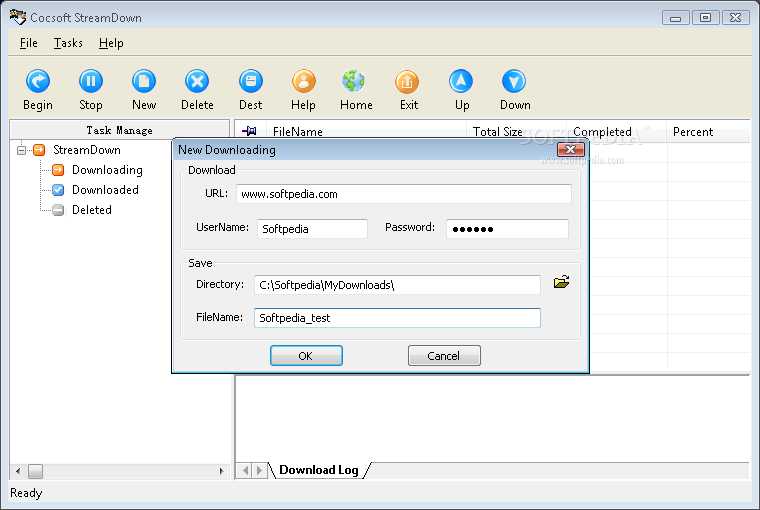Open the Help menu

(111, 43)
